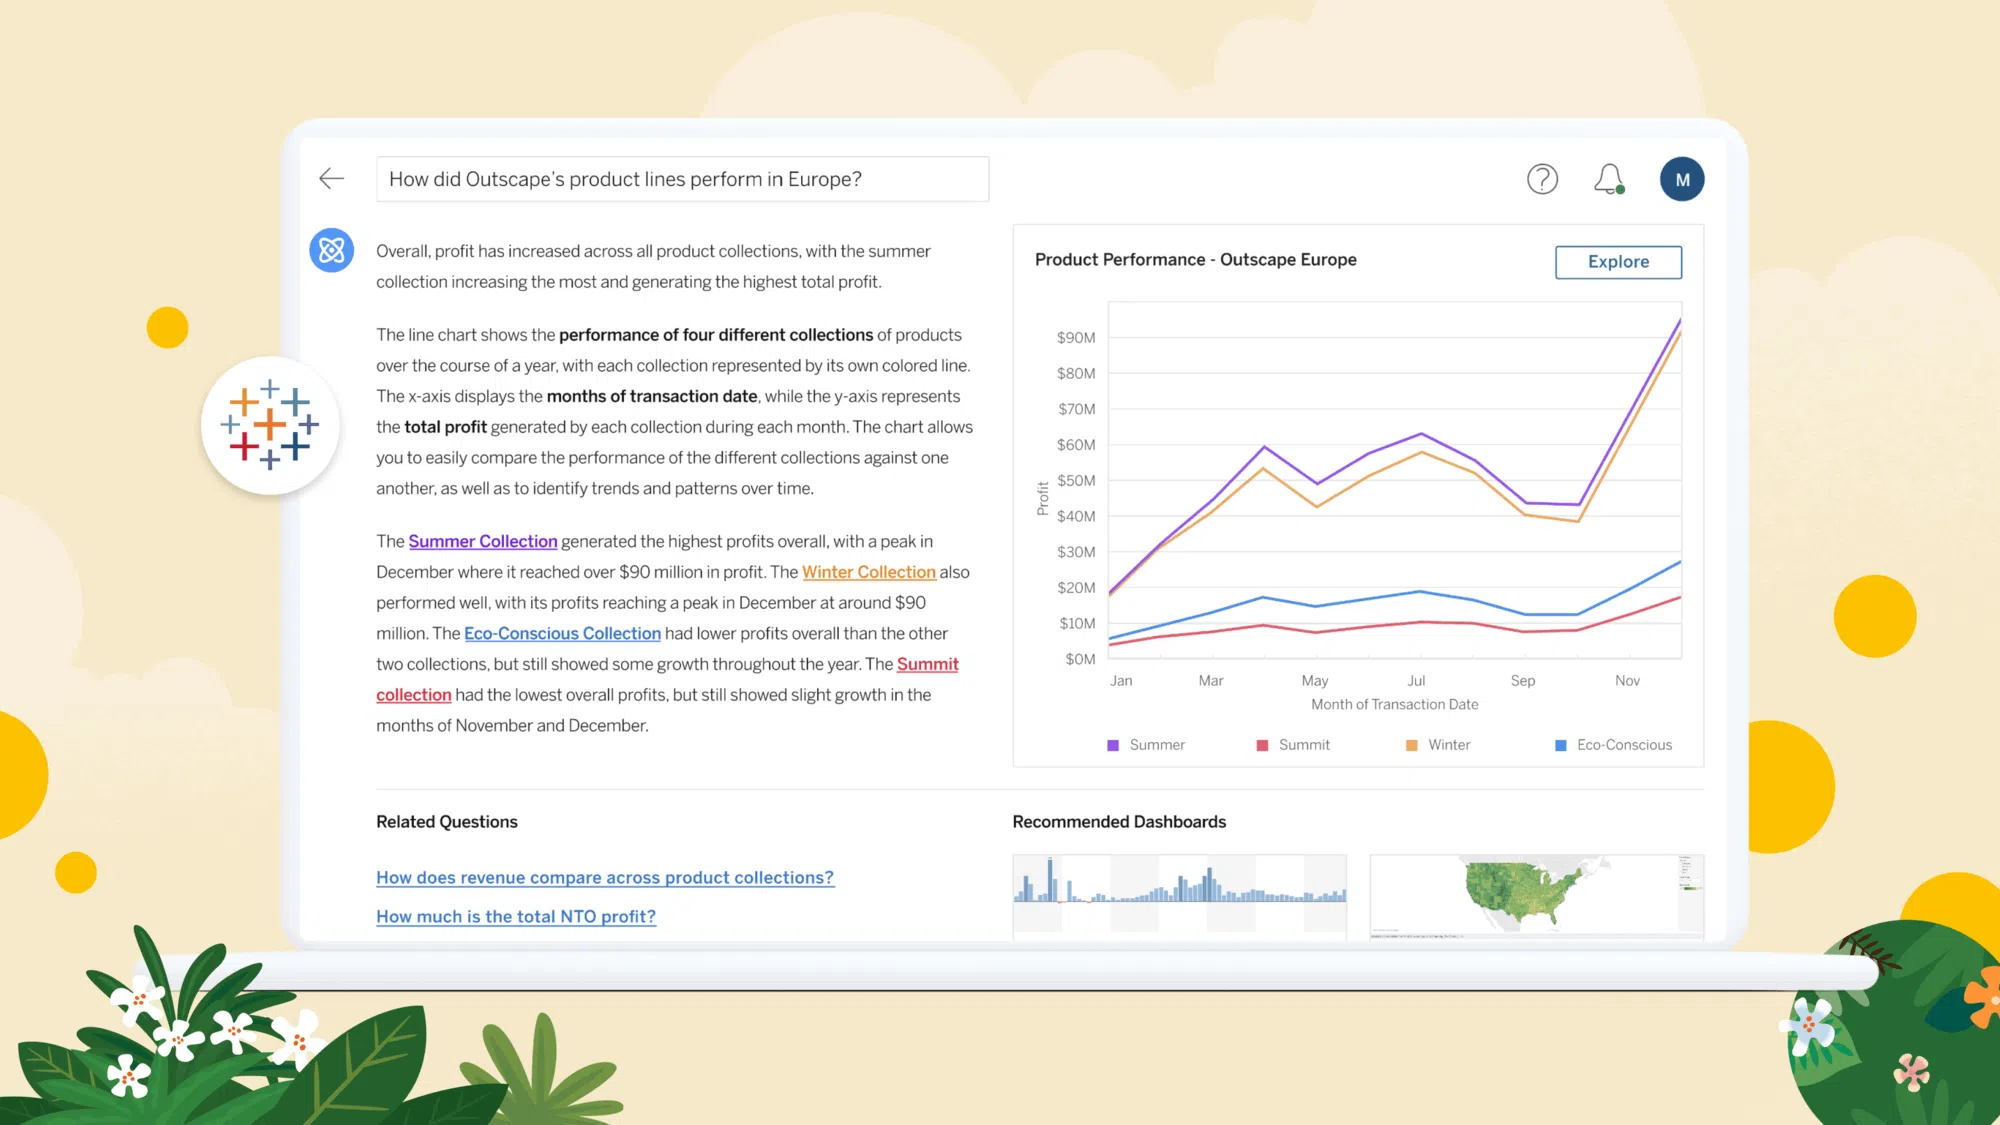The width and height of the screenshot is (2000, 1125).
Task: Select the Tableau logo badge
Action: point(271,425)
